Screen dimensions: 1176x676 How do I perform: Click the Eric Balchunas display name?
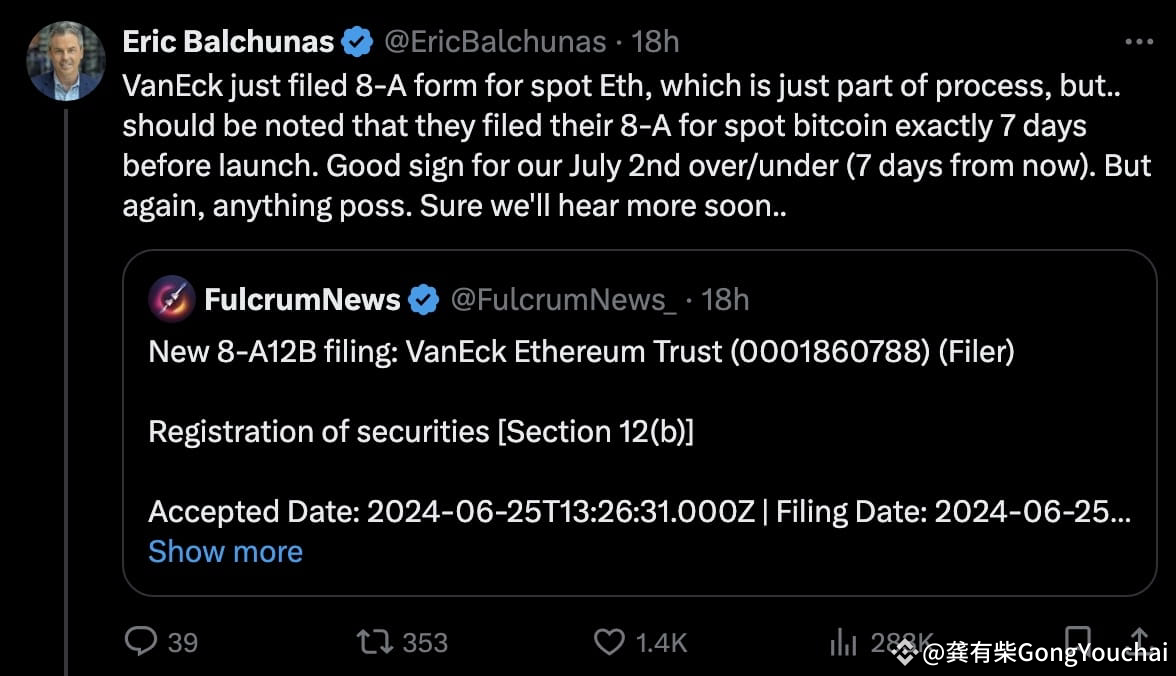pos(228,41)
